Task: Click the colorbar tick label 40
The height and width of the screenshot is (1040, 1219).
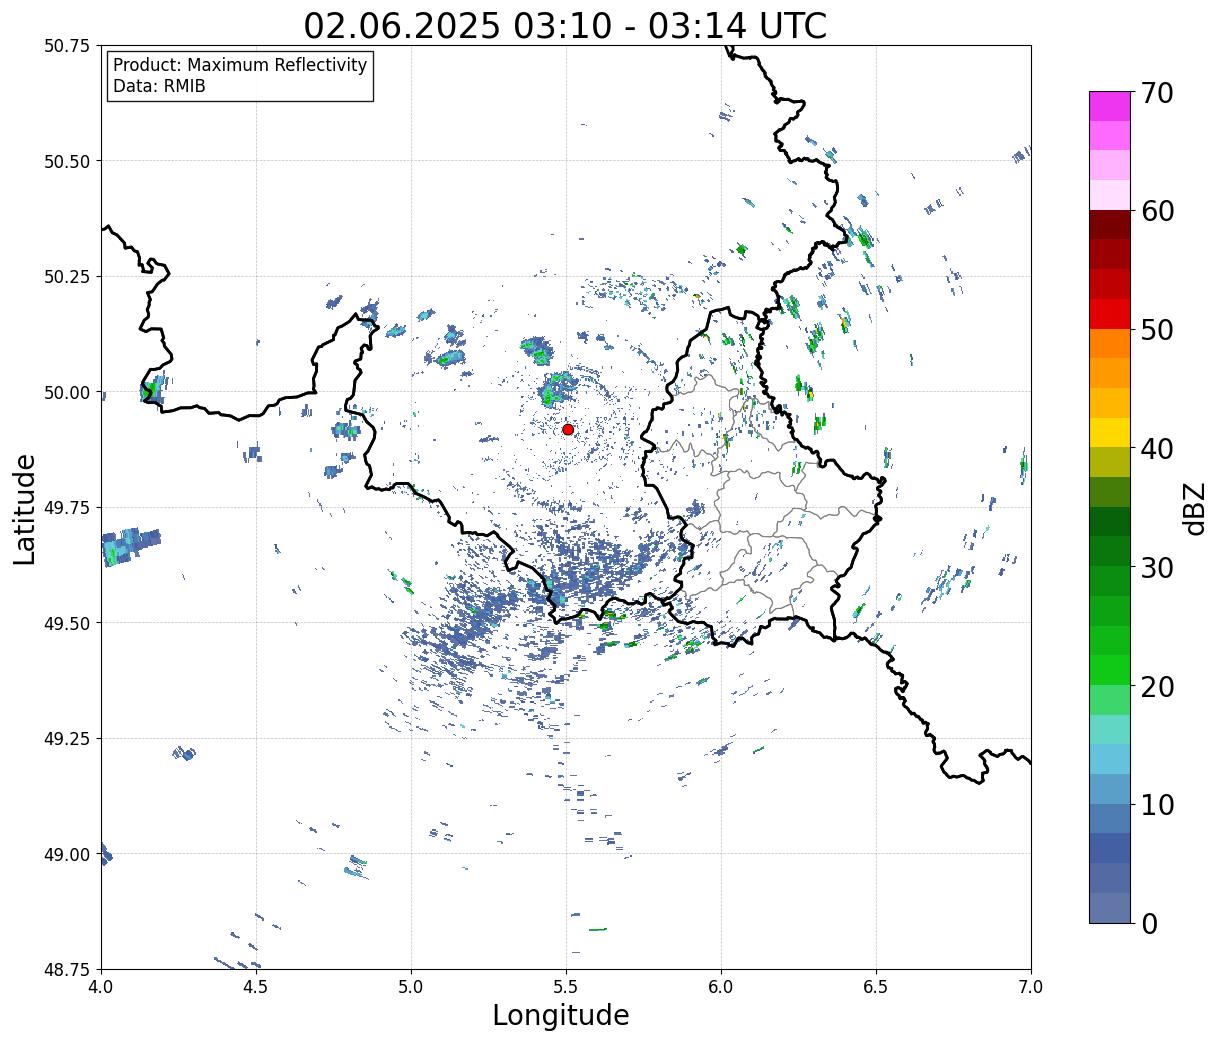Action: click(x=1156, y=448)
